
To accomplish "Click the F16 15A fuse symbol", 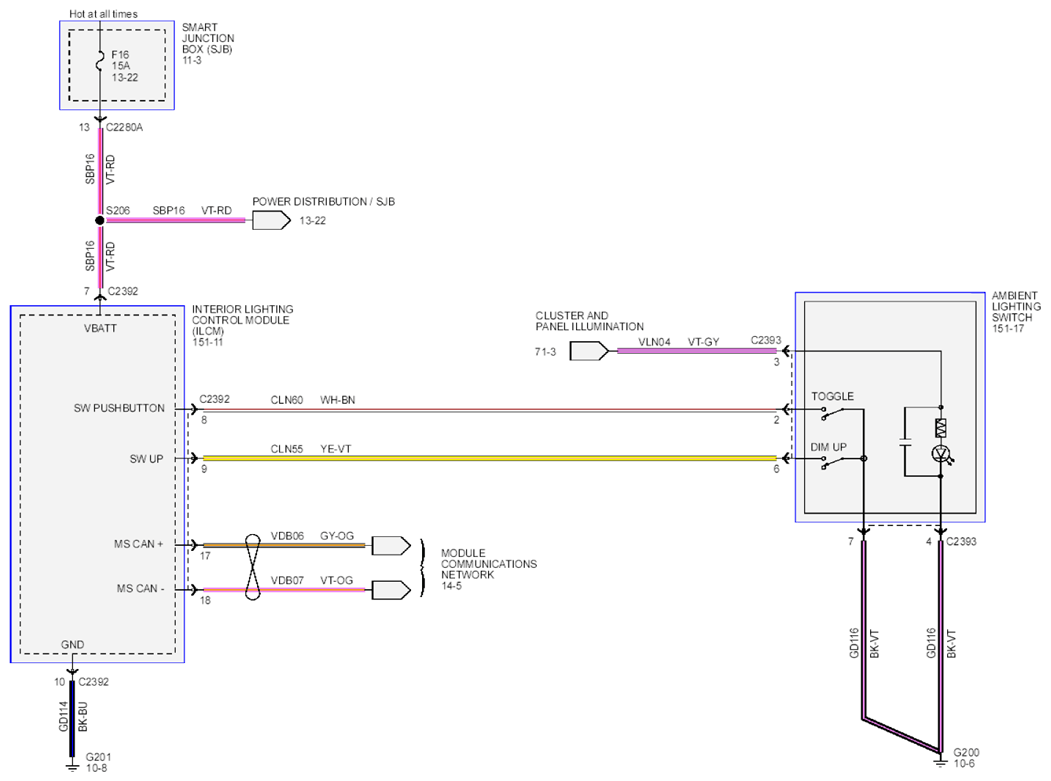I will pos(100,62).
